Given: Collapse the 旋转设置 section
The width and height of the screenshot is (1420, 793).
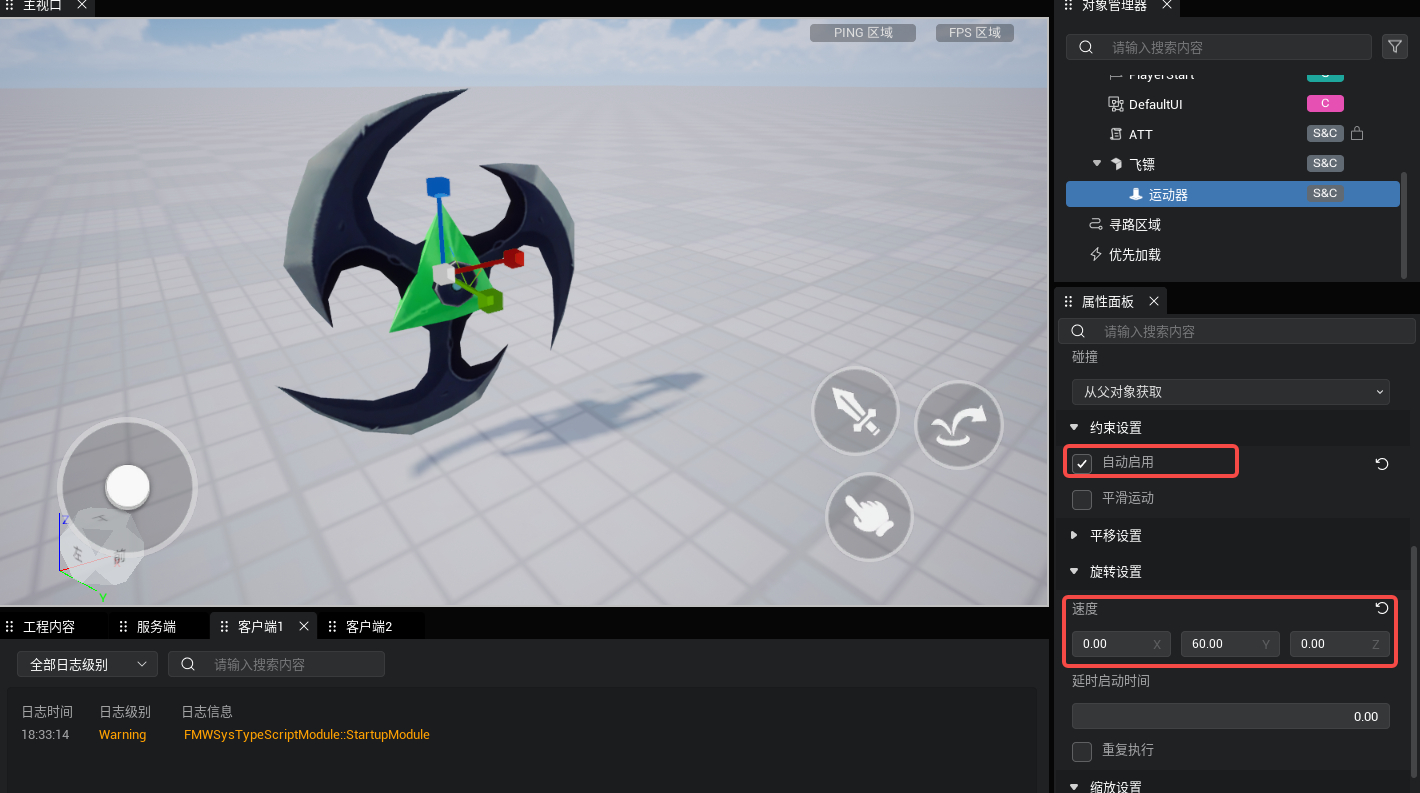Looking at the screenshot, I should [x=1074, y=571].
